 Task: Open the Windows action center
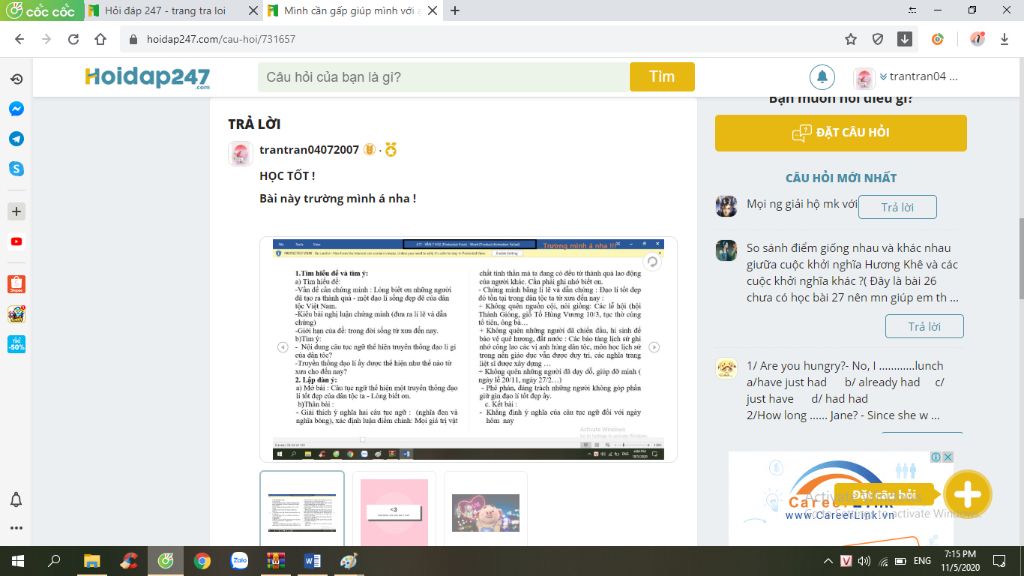point(999,561)
